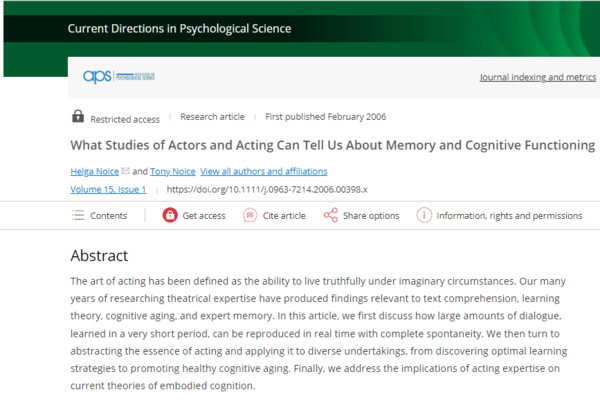Viewport: 600px width, 410px height.
Task: Click the article DOI link
Action: click(x=267, y=188)
